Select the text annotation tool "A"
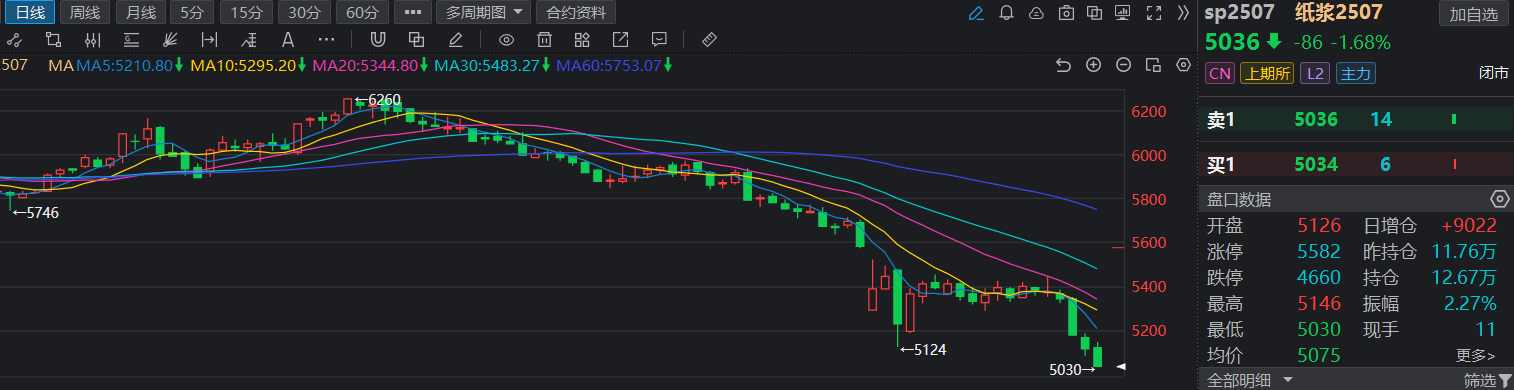Viewport: 1514px width, 390px height. tap(288, 40)
